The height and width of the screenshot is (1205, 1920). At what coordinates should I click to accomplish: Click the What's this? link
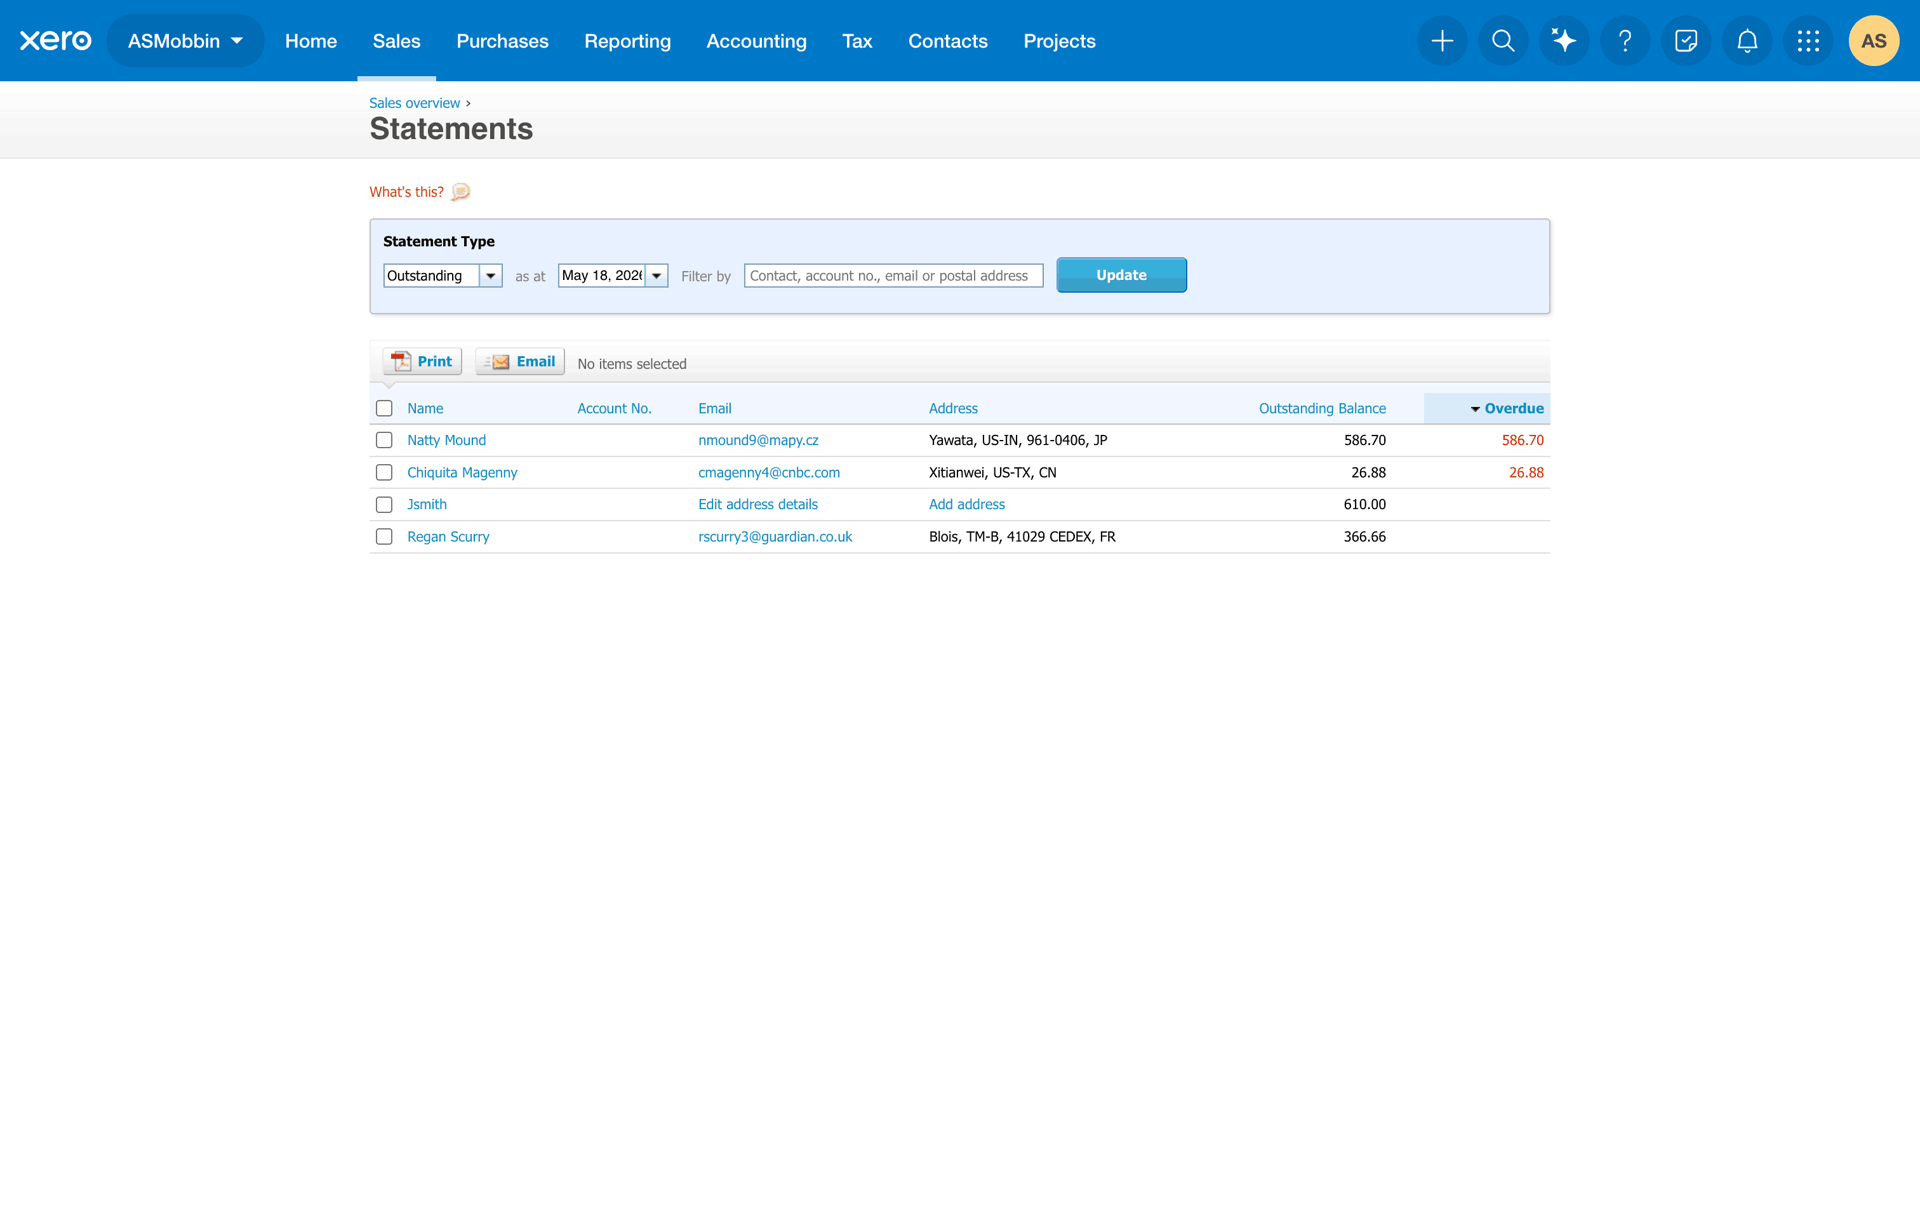pos(406,192)
